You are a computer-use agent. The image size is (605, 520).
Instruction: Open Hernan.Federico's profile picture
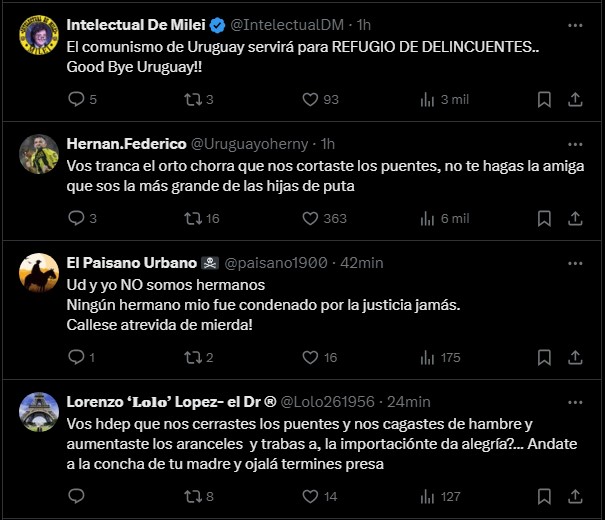(x=38, y=153)
